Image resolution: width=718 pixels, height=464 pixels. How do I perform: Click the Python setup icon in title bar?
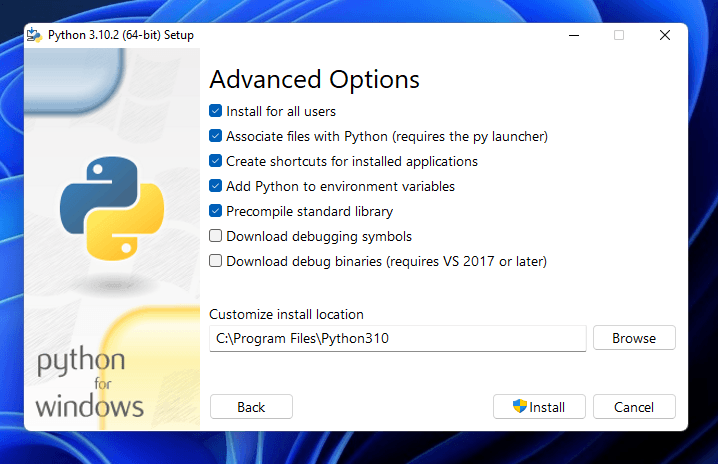(x=34, y=35)
